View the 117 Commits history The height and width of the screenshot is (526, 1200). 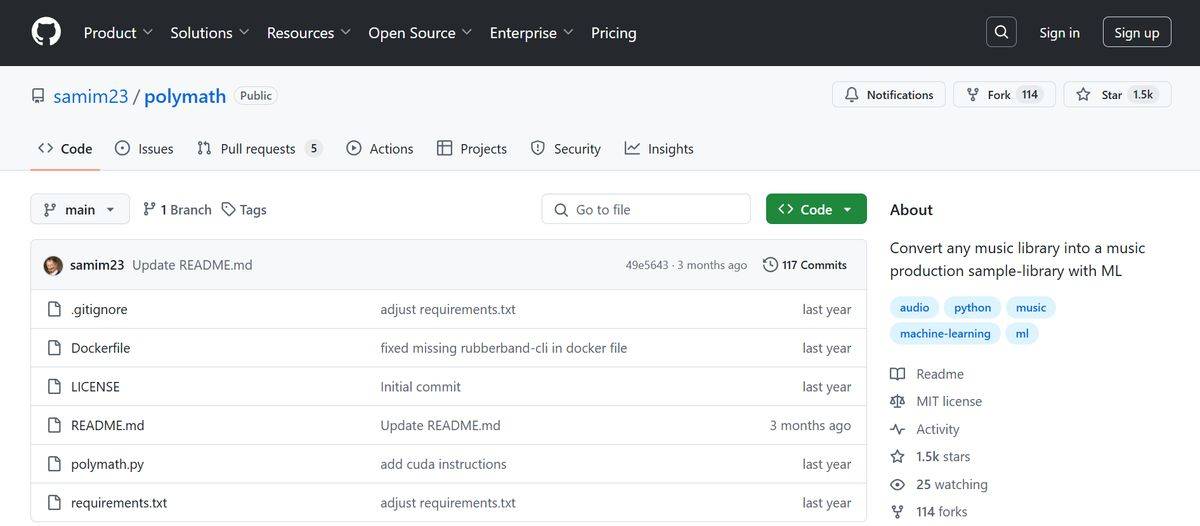[805, 265]
